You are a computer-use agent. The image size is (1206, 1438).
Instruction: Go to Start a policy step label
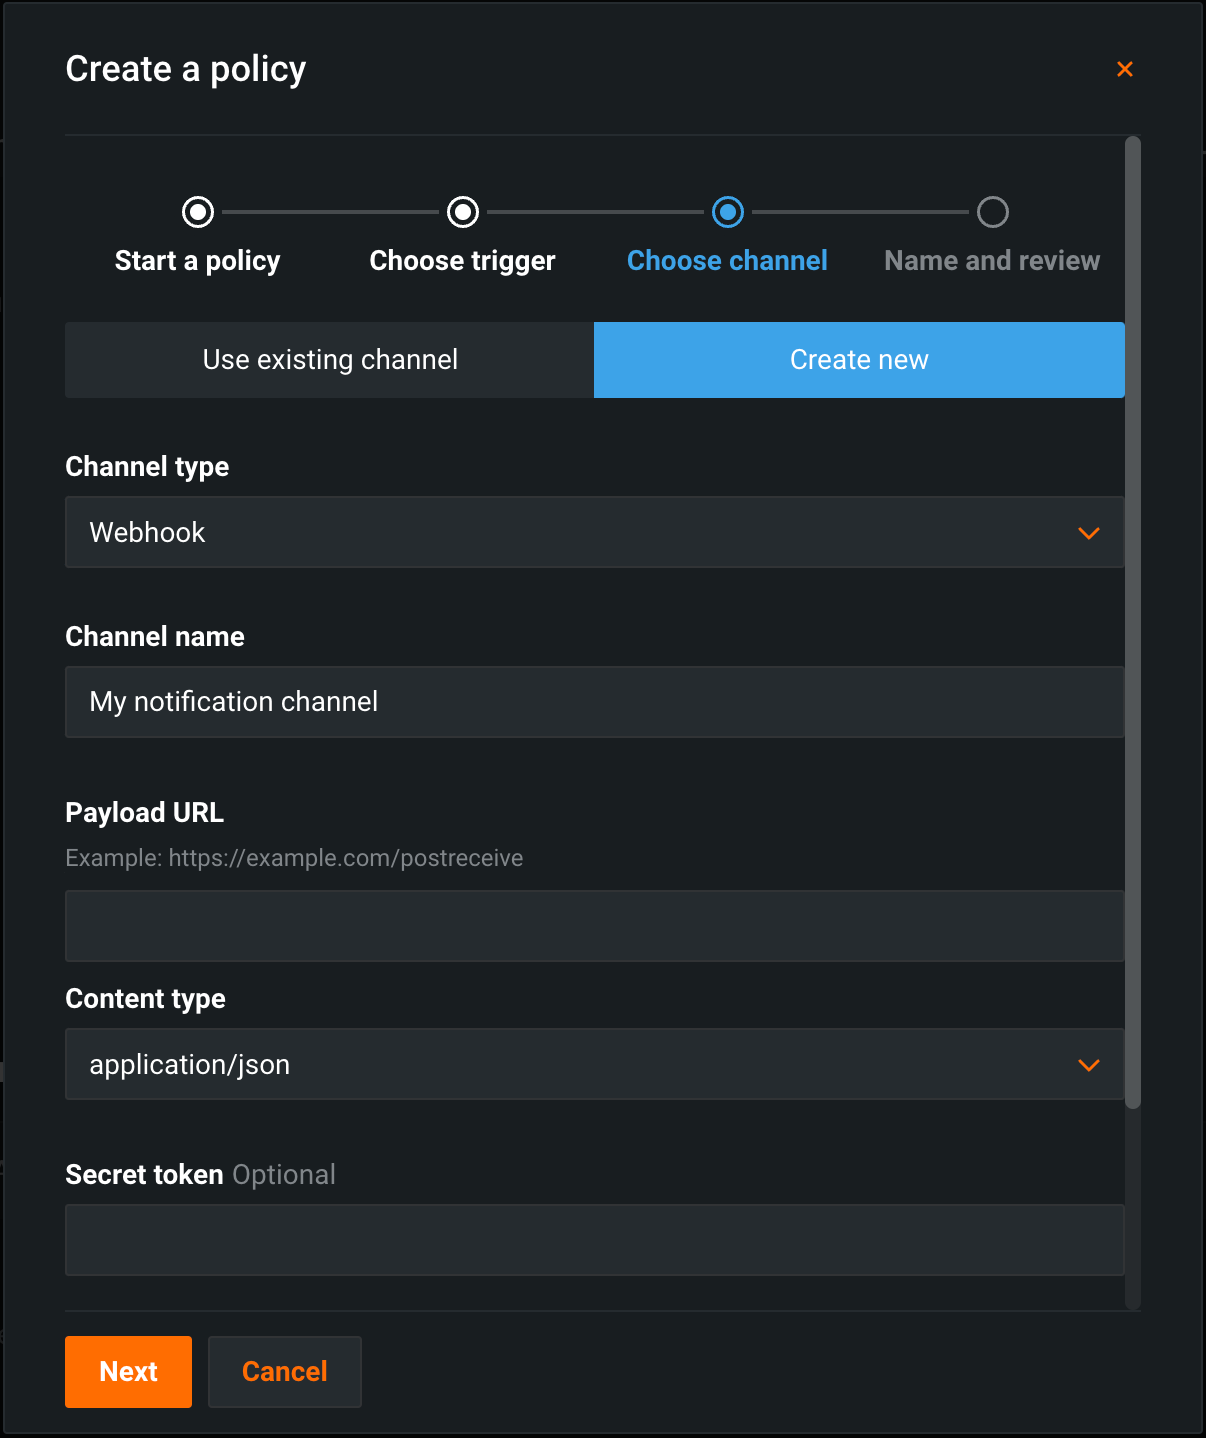click(198, 261)
